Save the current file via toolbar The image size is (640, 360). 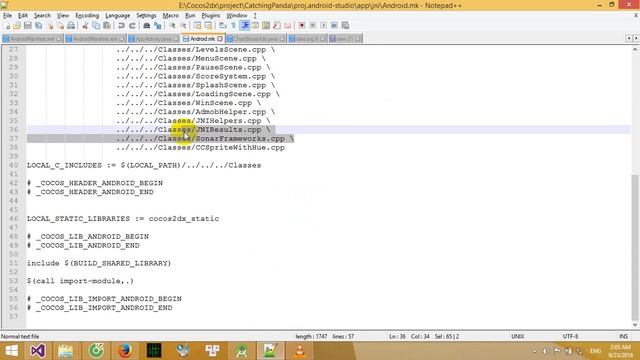click(27, 26)
